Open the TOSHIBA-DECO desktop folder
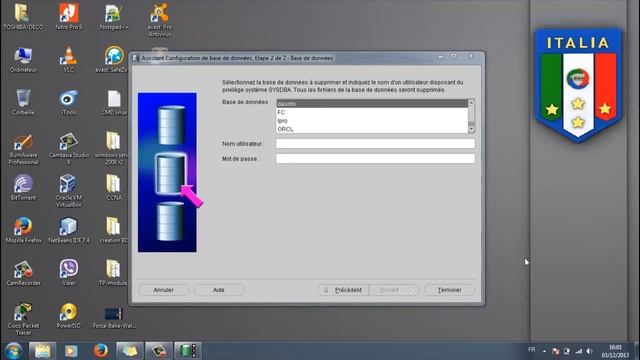This screenshot has width=640, height=360. point(23,17)
